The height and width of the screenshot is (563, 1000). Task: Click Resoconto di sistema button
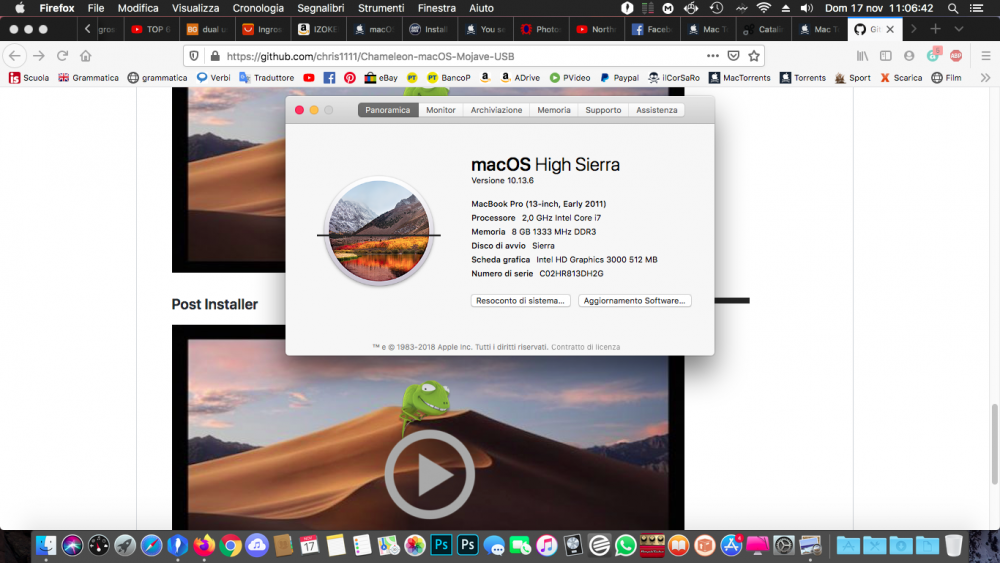(x=520, y=300)
